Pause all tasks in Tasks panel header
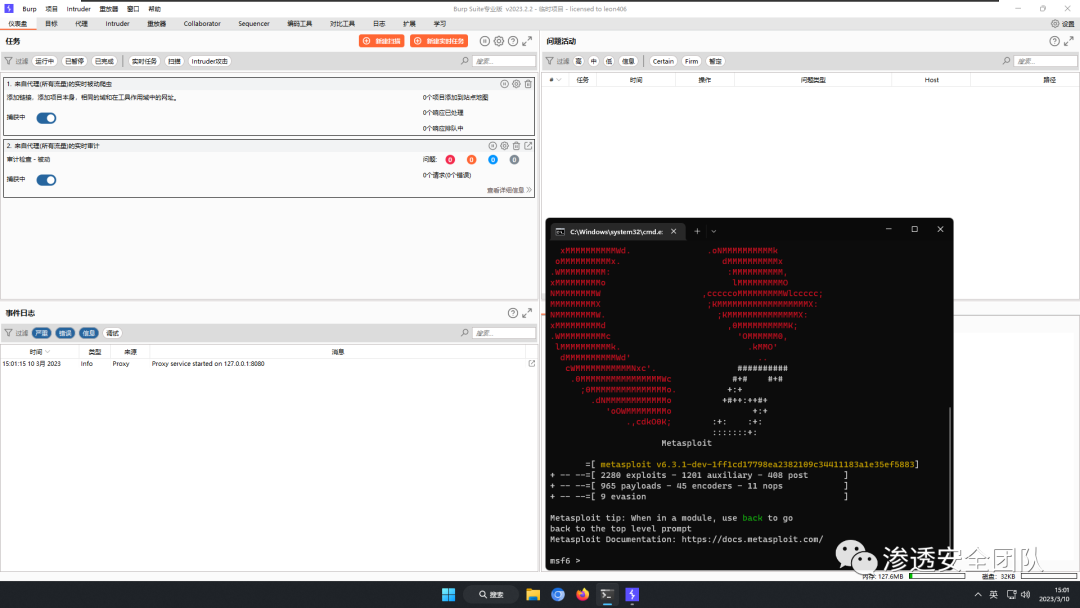This screenshot has width=1080, height=608. click(485, 41)
